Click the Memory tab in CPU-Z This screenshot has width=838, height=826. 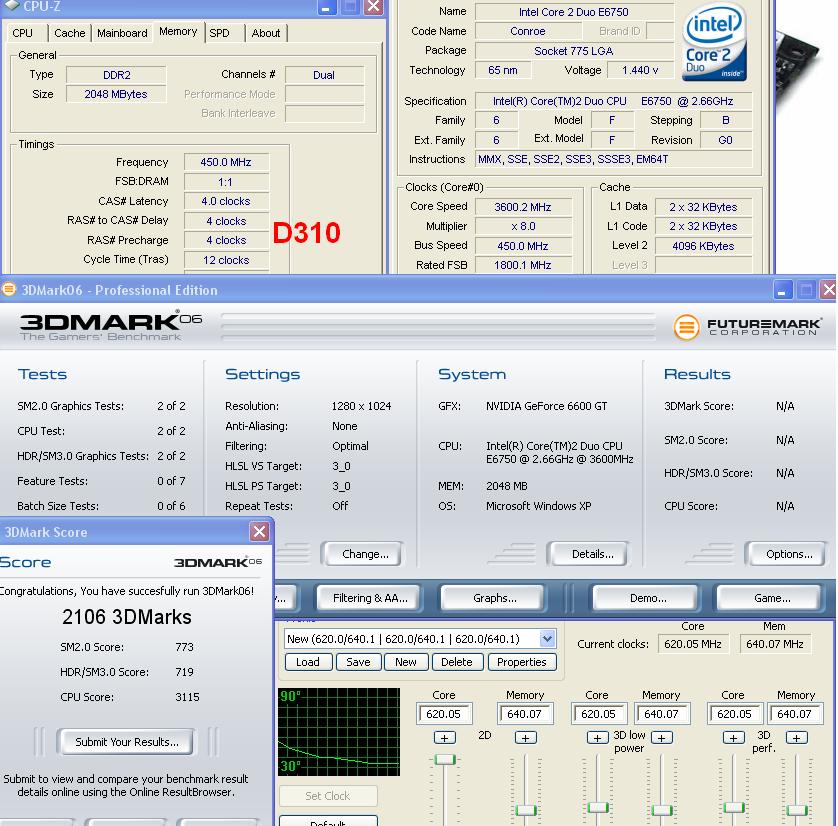pos(178,32)
